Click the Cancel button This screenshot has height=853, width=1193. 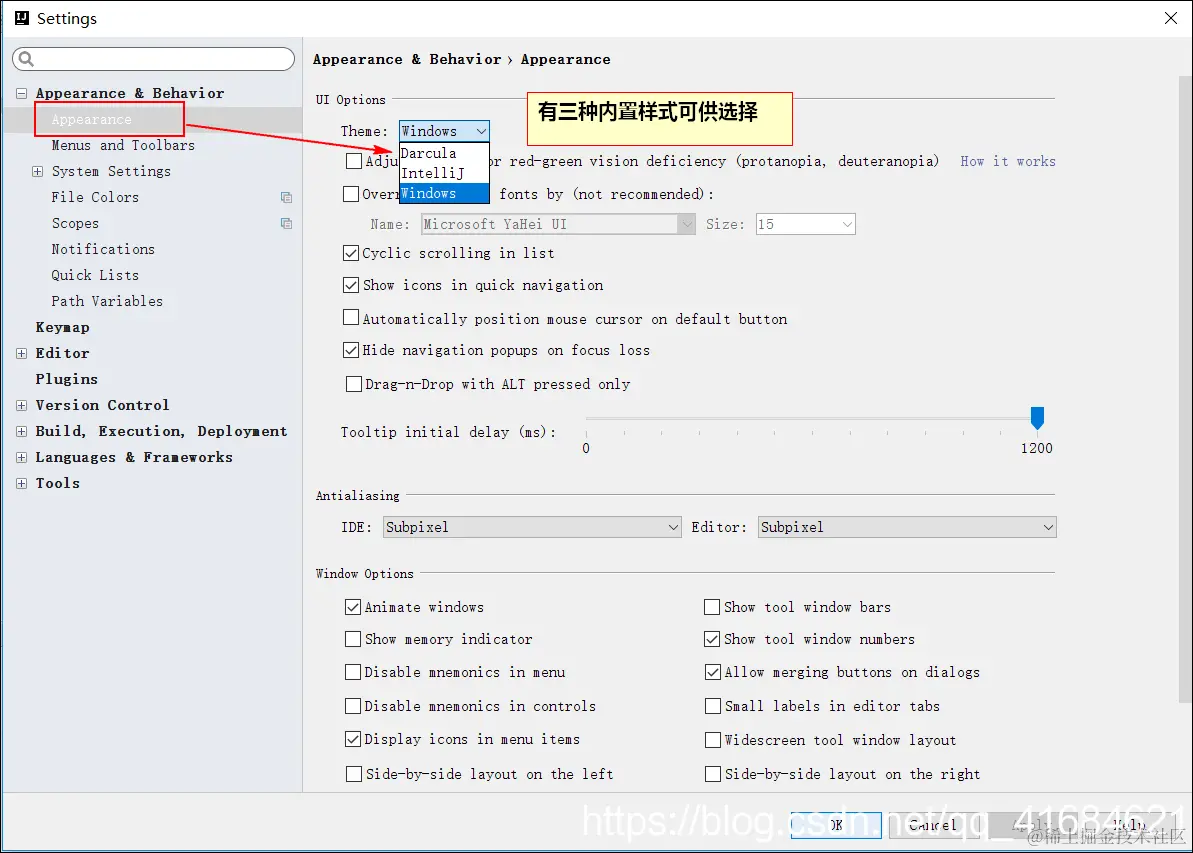pos(934,825)
